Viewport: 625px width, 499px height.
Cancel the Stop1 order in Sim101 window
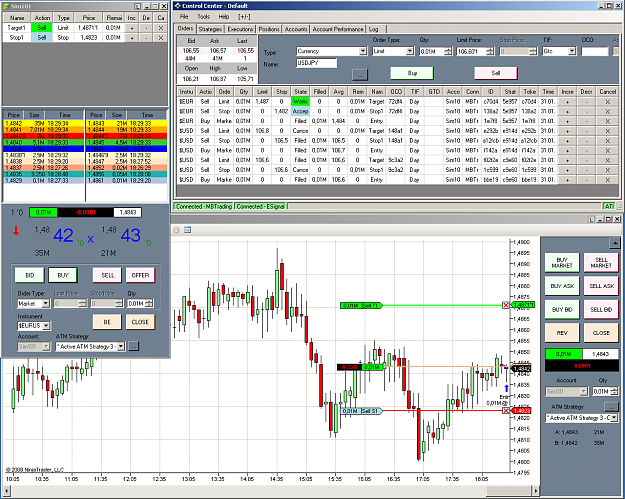click(x=161, y=38)
